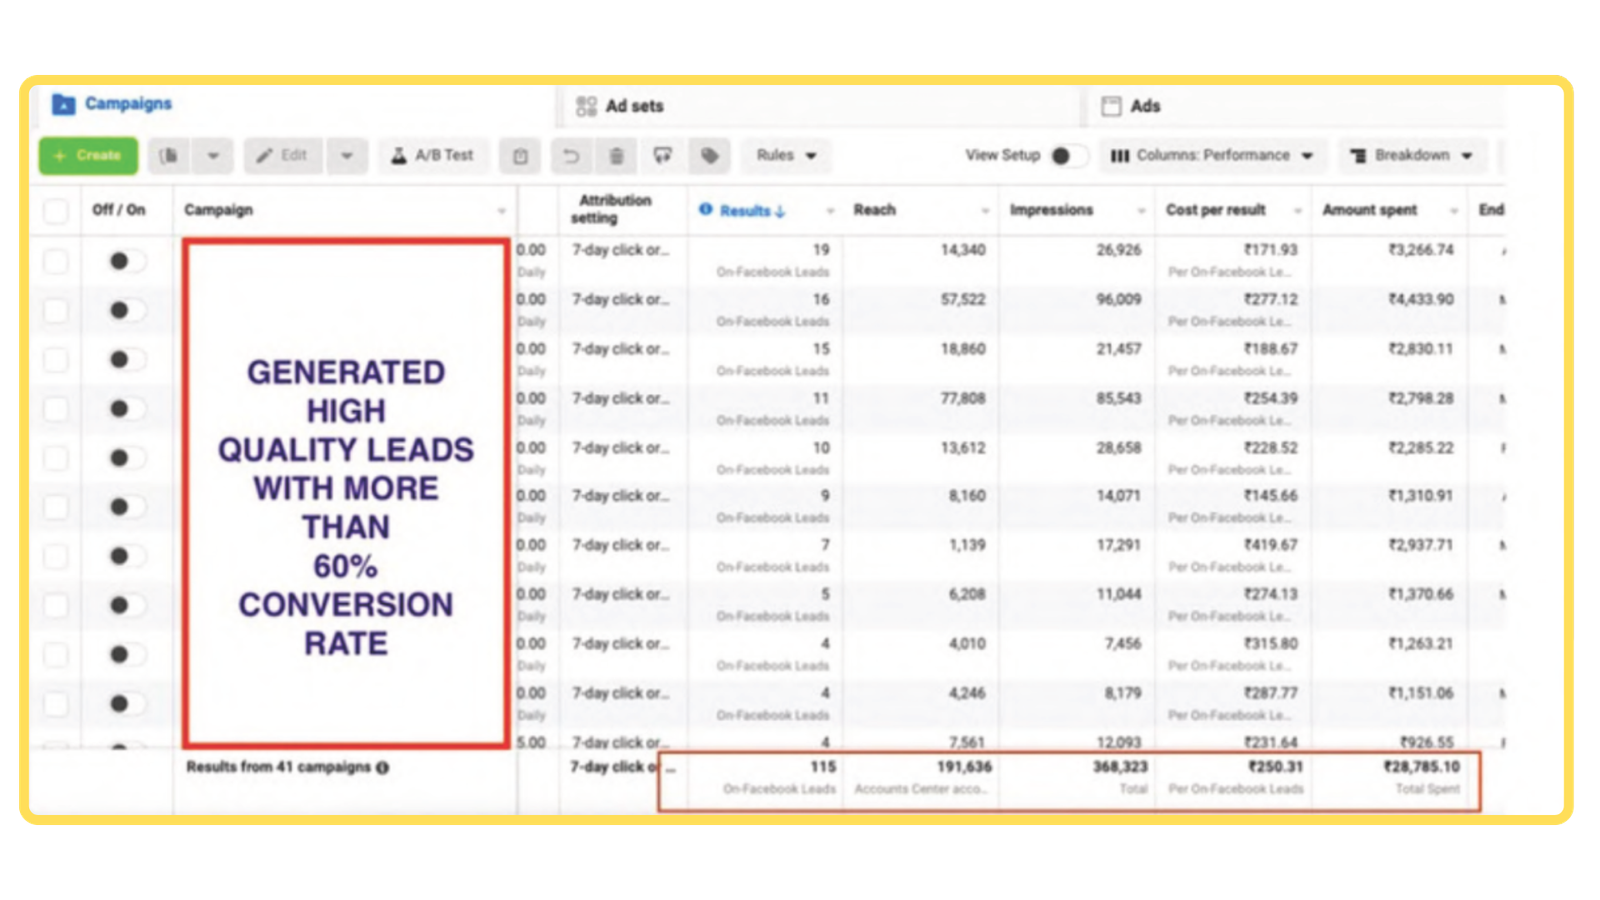The width and height of the screenshot is (1600, 900).
Task: Click the green Create button
Action: pyautogui.click(x=88, y=156)
